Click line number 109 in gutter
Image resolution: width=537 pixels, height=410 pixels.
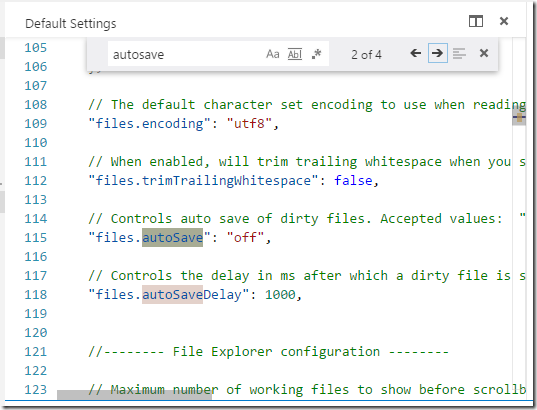[35, 123]
